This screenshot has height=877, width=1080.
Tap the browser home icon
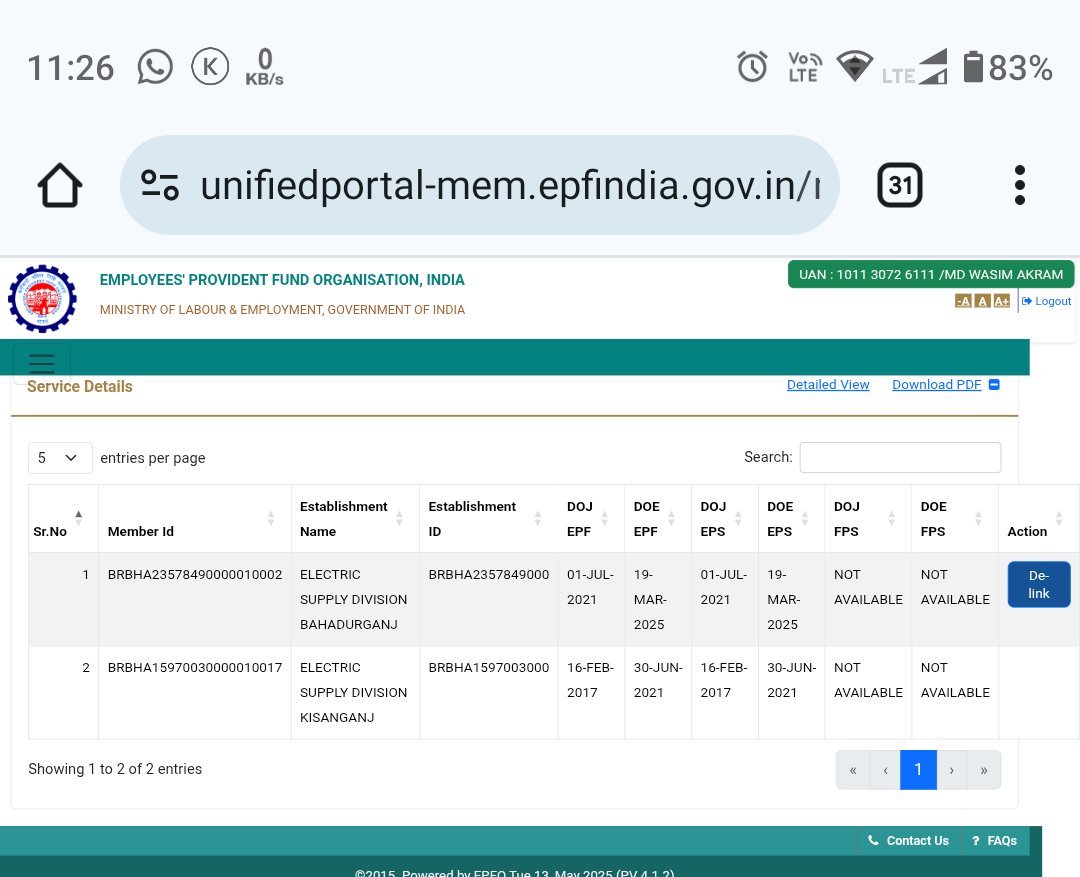[x=60, y=185]
